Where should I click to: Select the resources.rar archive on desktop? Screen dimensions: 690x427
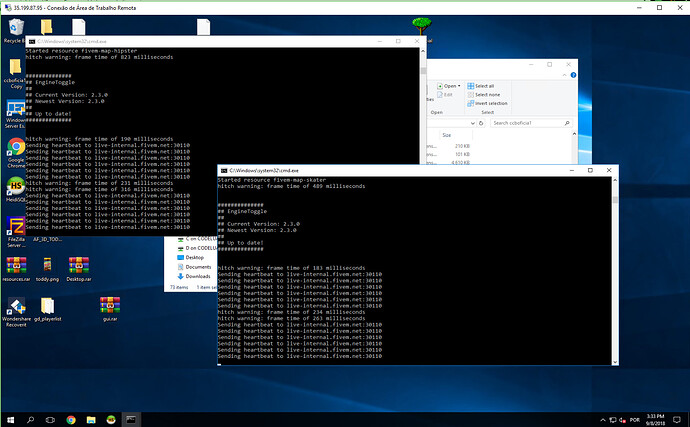[x=16, y=267]
